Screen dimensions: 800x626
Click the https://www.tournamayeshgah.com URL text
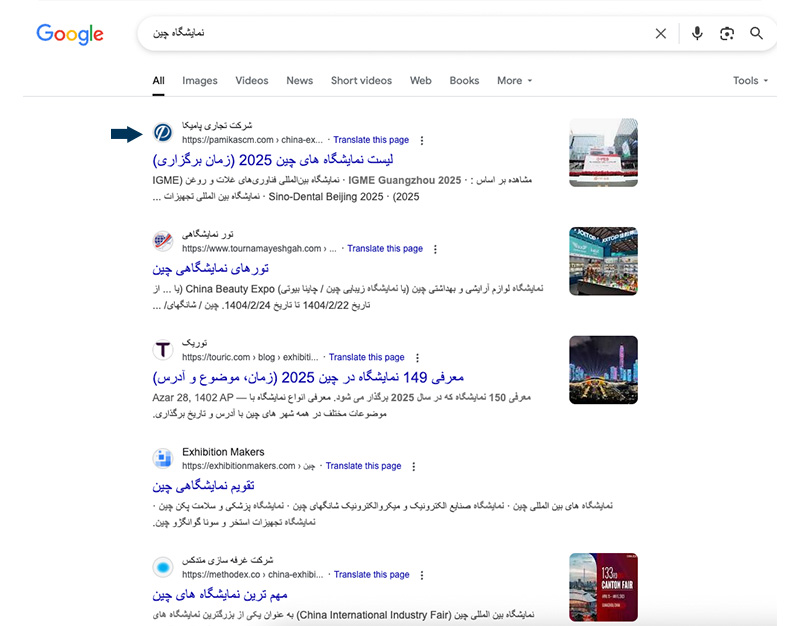point(259,248)
